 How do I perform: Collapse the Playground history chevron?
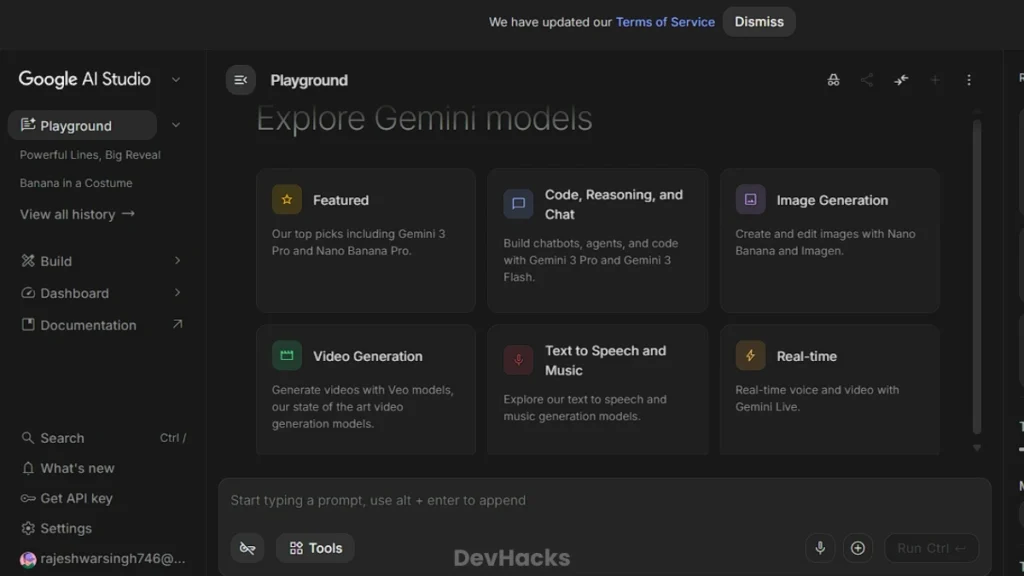(x=176, y=125)
